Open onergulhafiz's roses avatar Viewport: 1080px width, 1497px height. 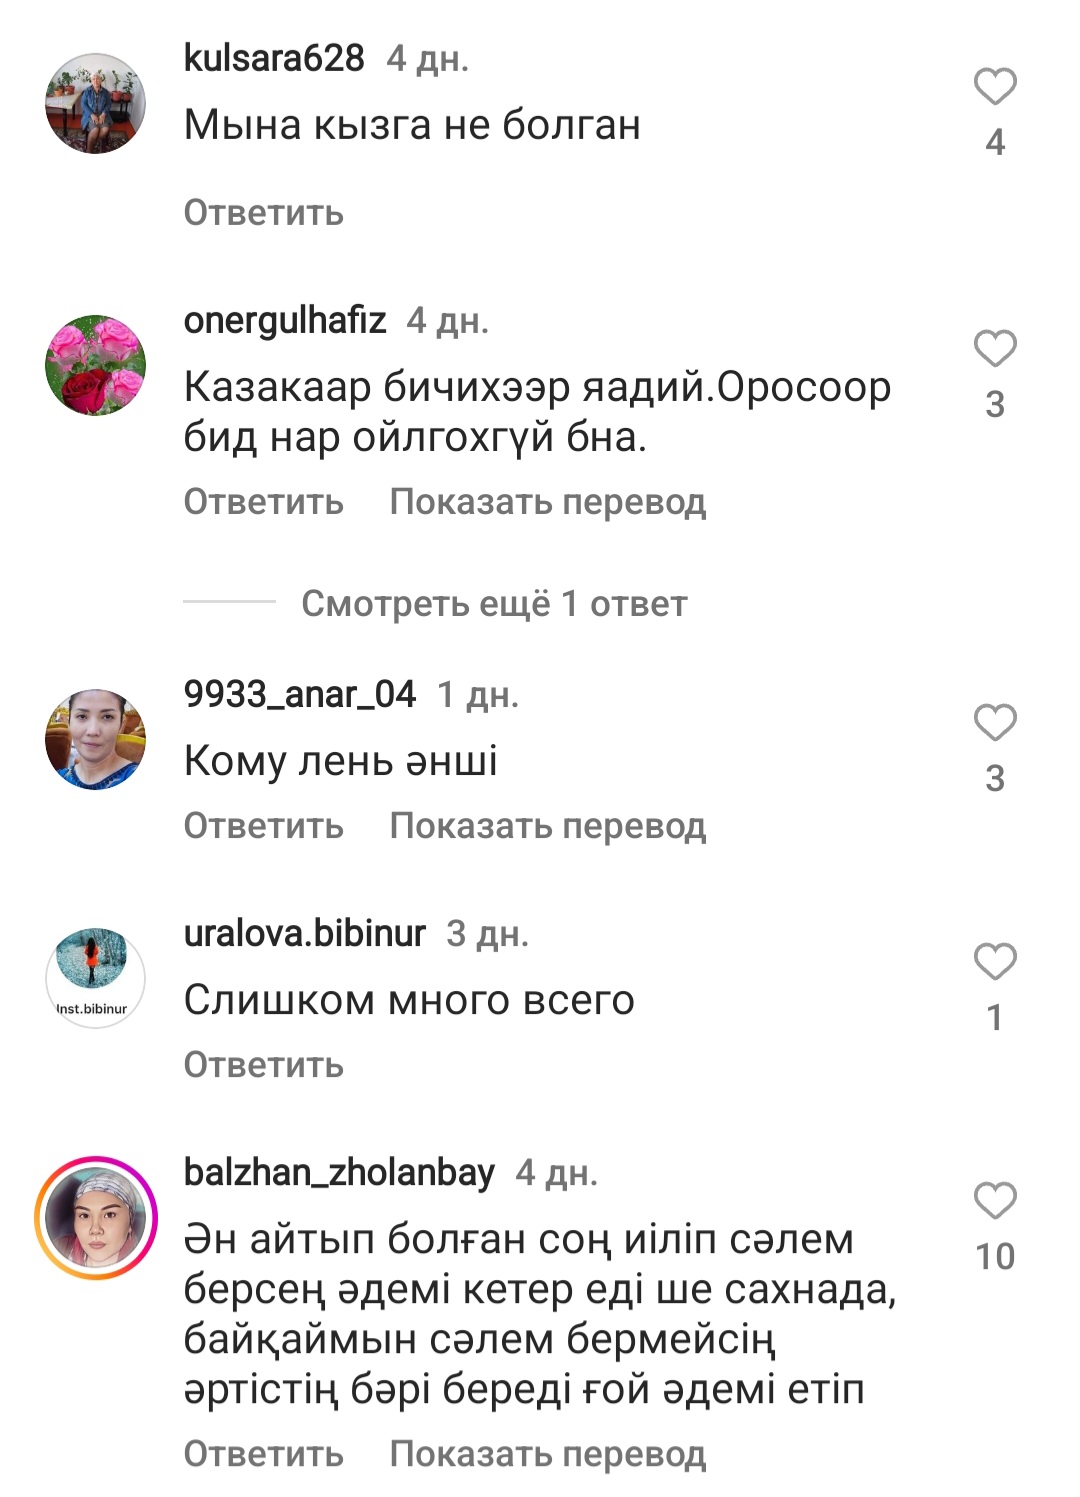96,366
